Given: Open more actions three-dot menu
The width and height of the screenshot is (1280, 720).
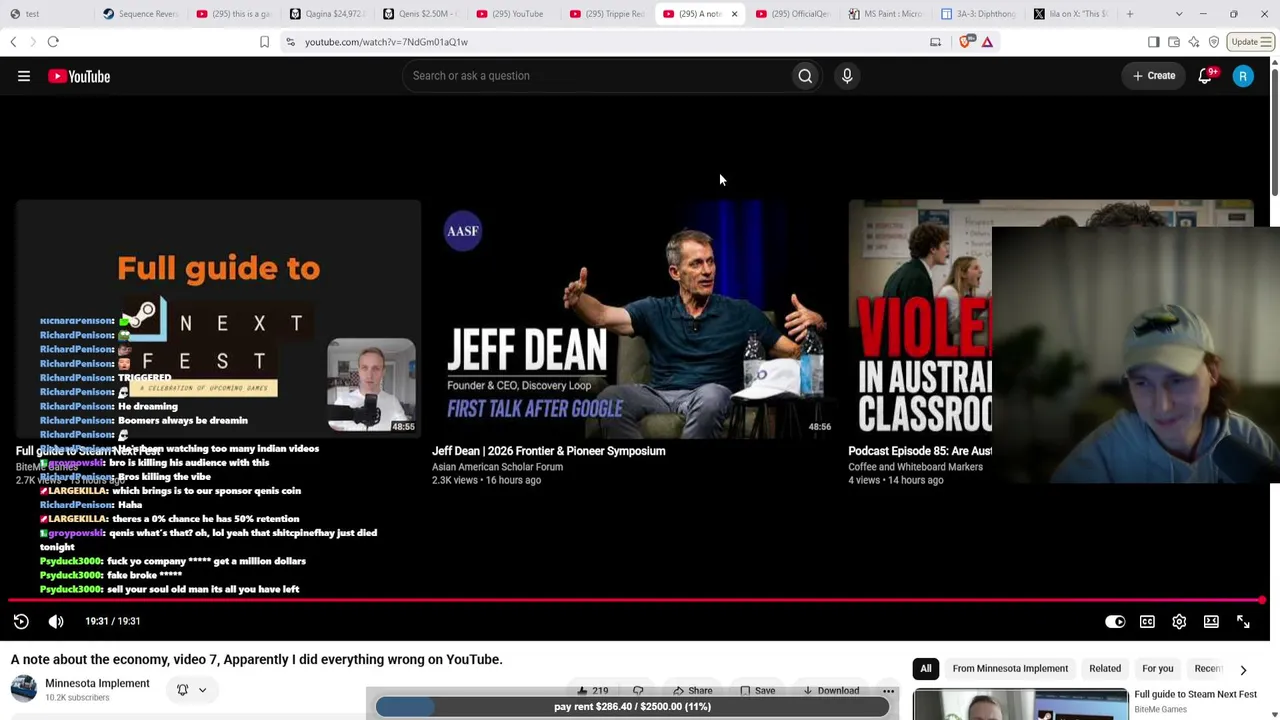Looking at the screenshot, I should click(x=888, y=691).
